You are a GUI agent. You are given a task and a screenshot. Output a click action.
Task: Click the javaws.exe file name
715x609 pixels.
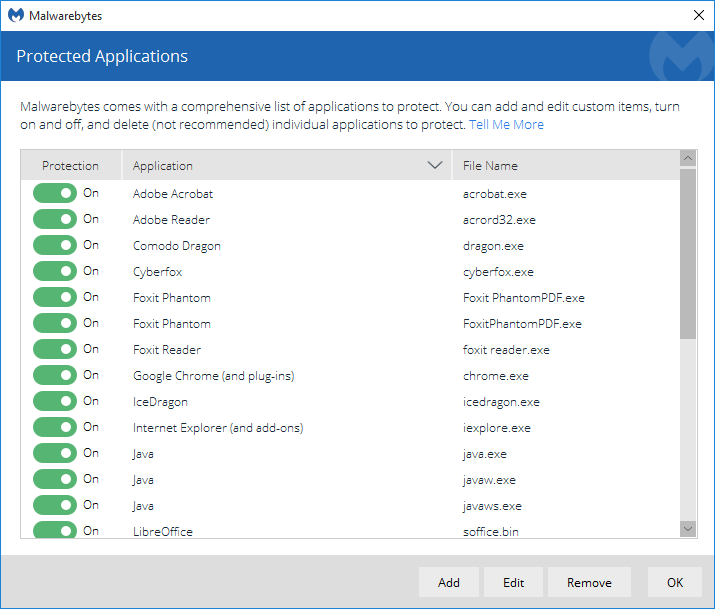[492, 506]
